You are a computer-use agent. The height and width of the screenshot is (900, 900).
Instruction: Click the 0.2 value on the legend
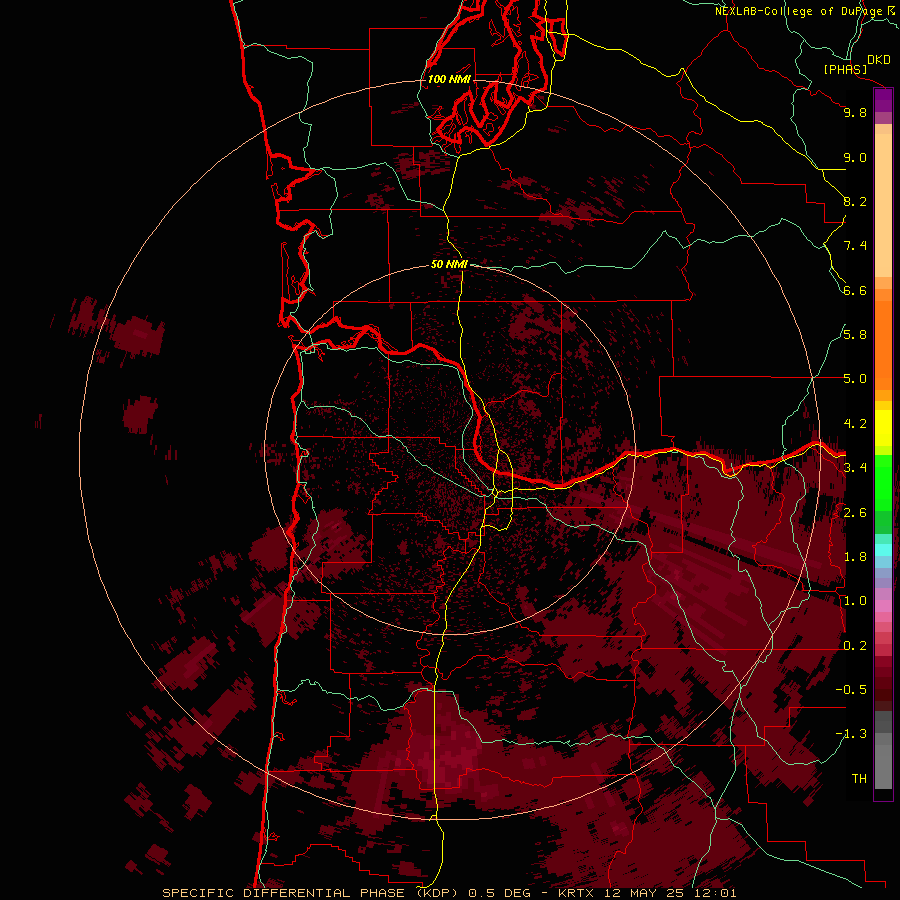tap(855, 646)
